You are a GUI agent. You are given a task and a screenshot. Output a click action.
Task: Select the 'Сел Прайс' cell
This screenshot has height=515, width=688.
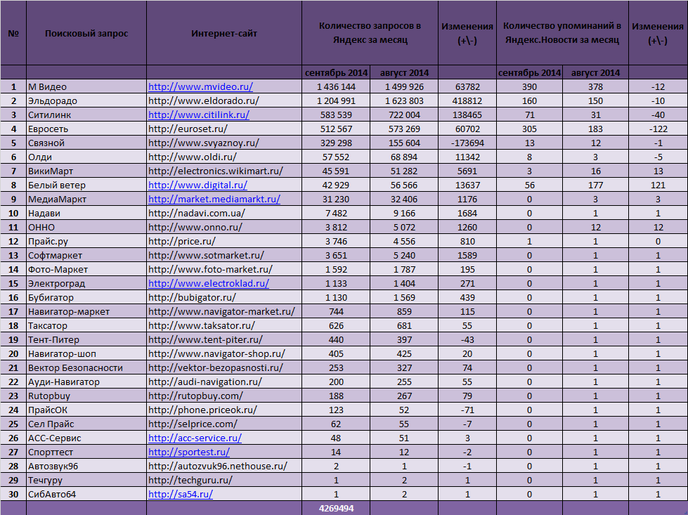[86, 424]
